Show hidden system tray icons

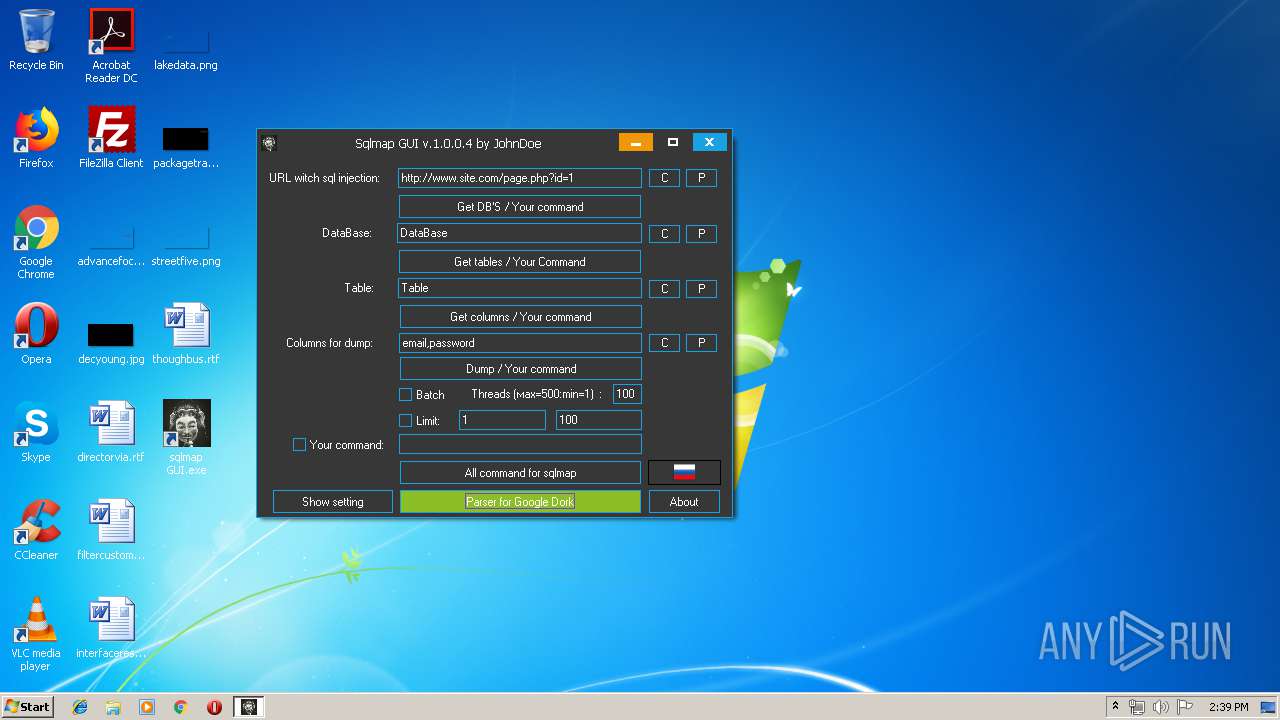[1115, 707]
